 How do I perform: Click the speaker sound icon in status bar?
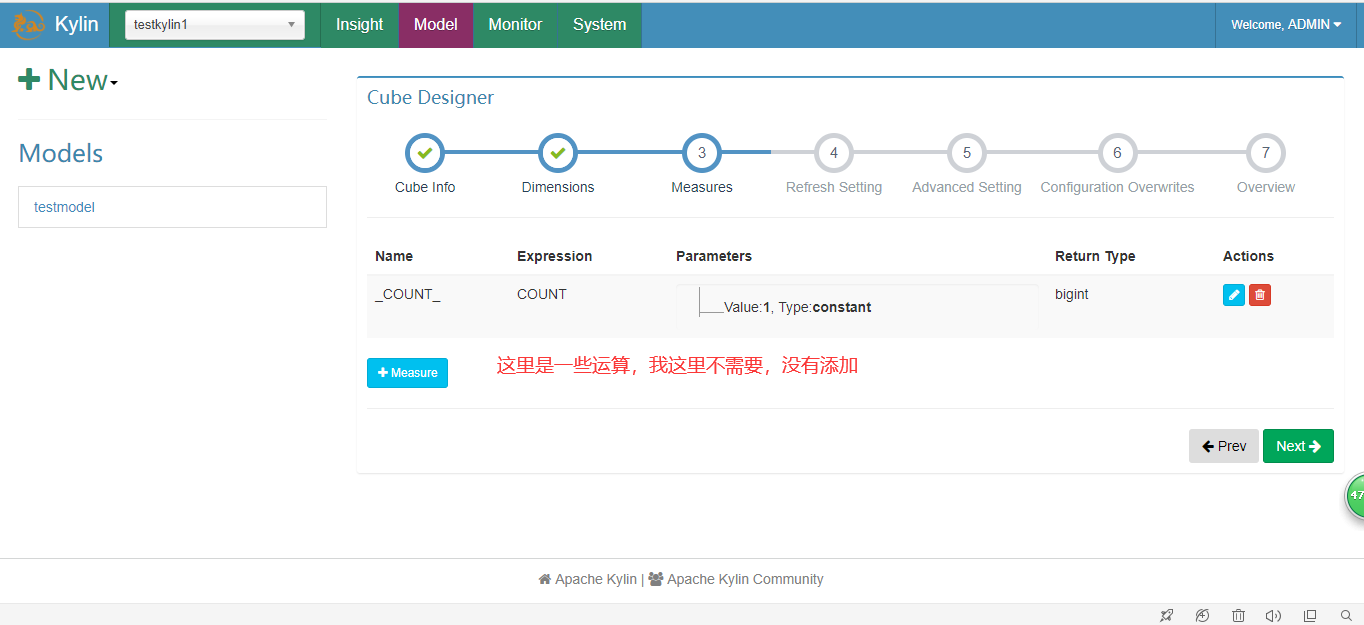[1274, 615]
